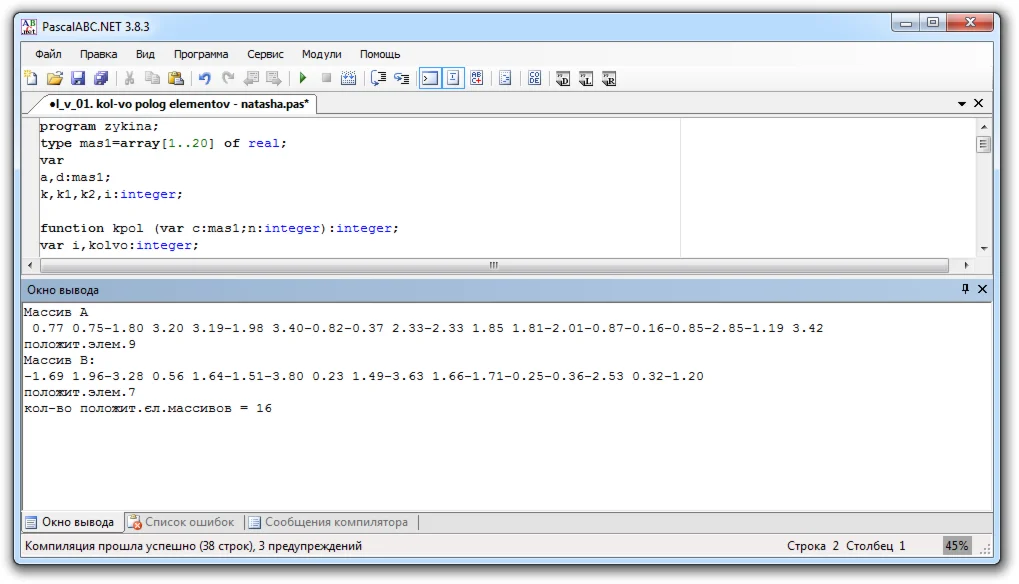
Task: Click the Cut scissors icon
Action: (x=129, y=78)
